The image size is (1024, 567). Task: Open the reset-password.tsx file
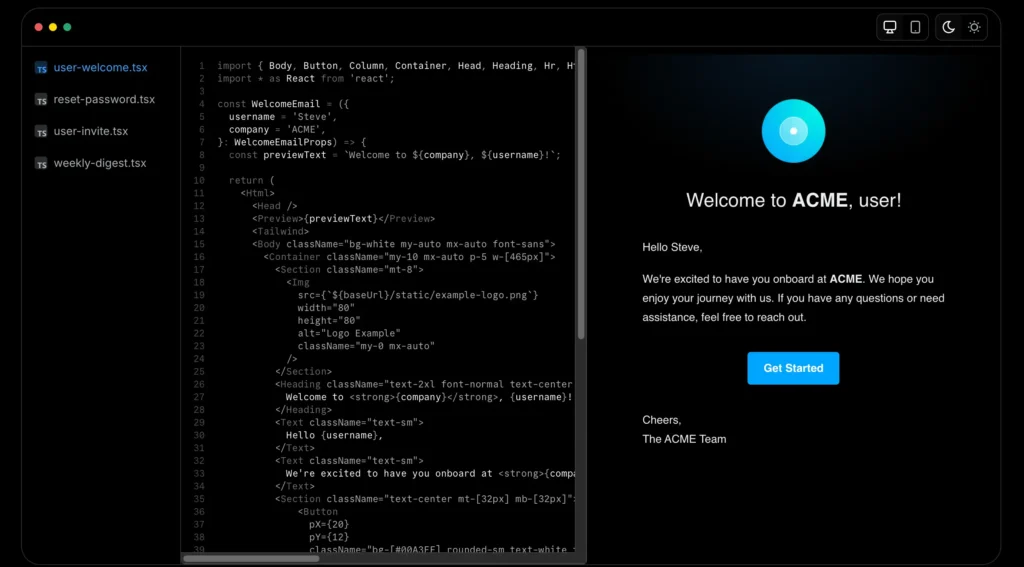(x=104, y=100)
